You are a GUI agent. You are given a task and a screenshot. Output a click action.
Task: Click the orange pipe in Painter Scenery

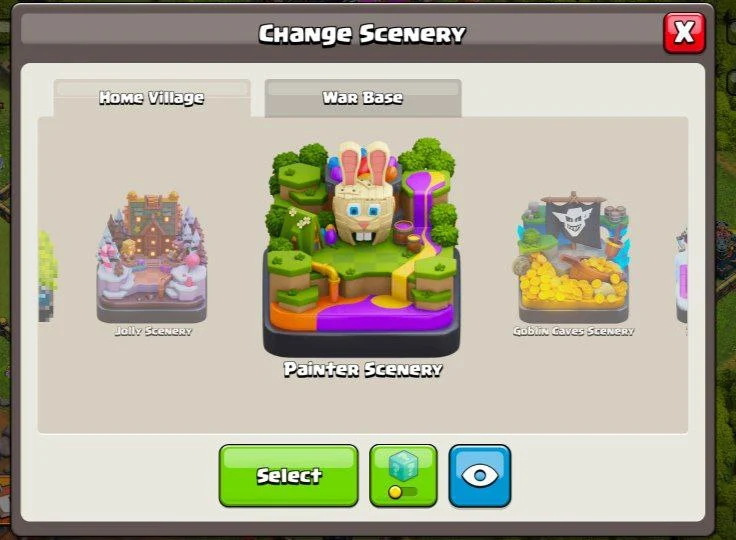point(328,278)
